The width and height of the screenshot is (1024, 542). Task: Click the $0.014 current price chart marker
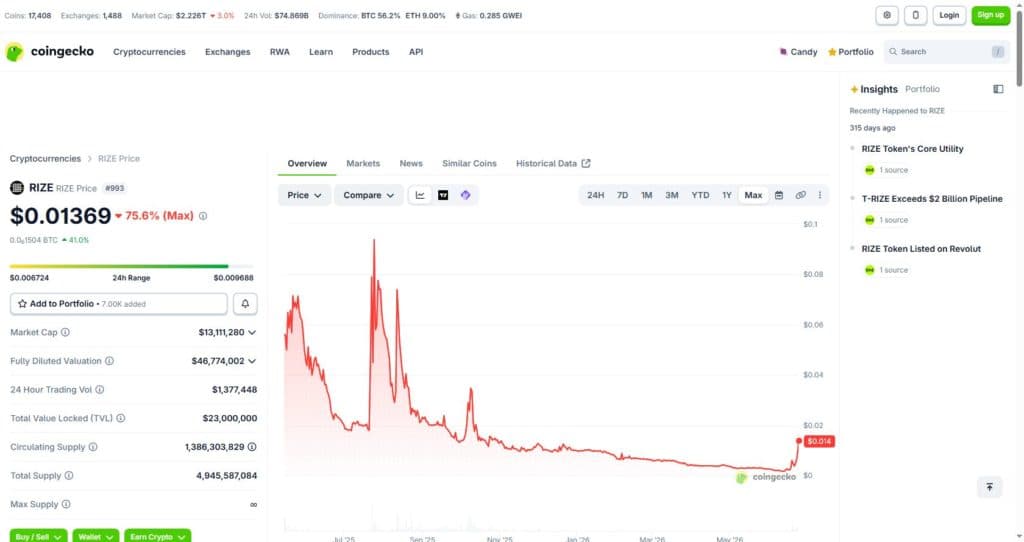click(819, 441)
